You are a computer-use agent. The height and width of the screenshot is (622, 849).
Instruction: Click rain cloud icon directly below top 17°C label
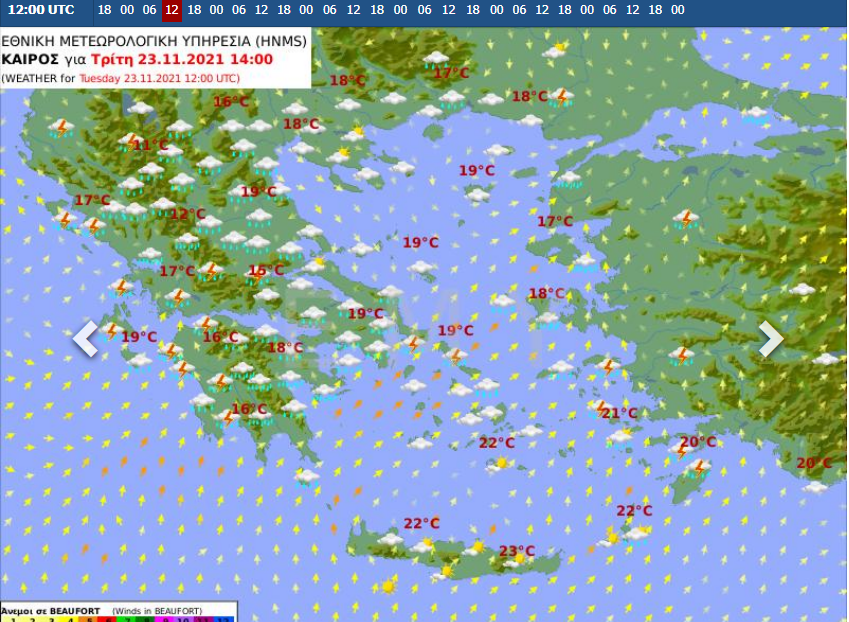(x=452, y=98)
